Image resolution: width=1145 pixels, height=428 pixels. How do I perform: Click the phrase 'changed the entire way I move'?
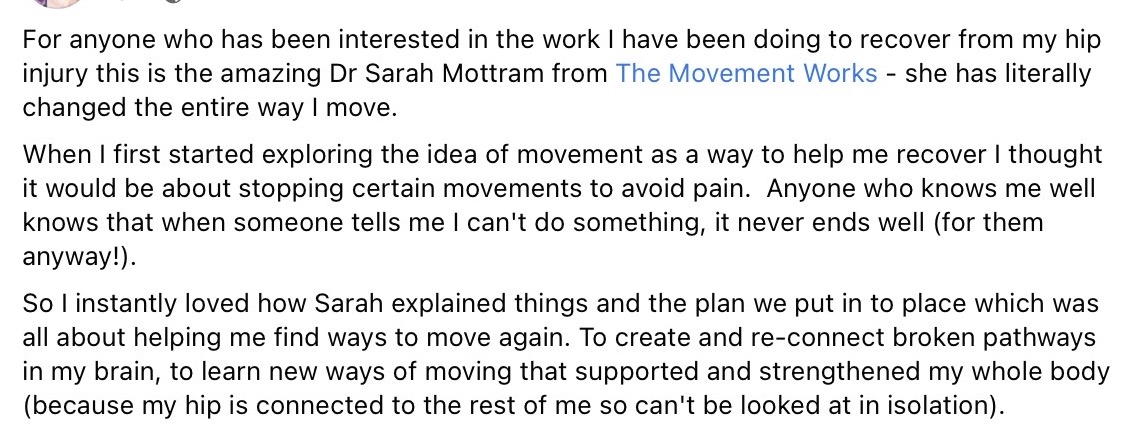(209, 108)
